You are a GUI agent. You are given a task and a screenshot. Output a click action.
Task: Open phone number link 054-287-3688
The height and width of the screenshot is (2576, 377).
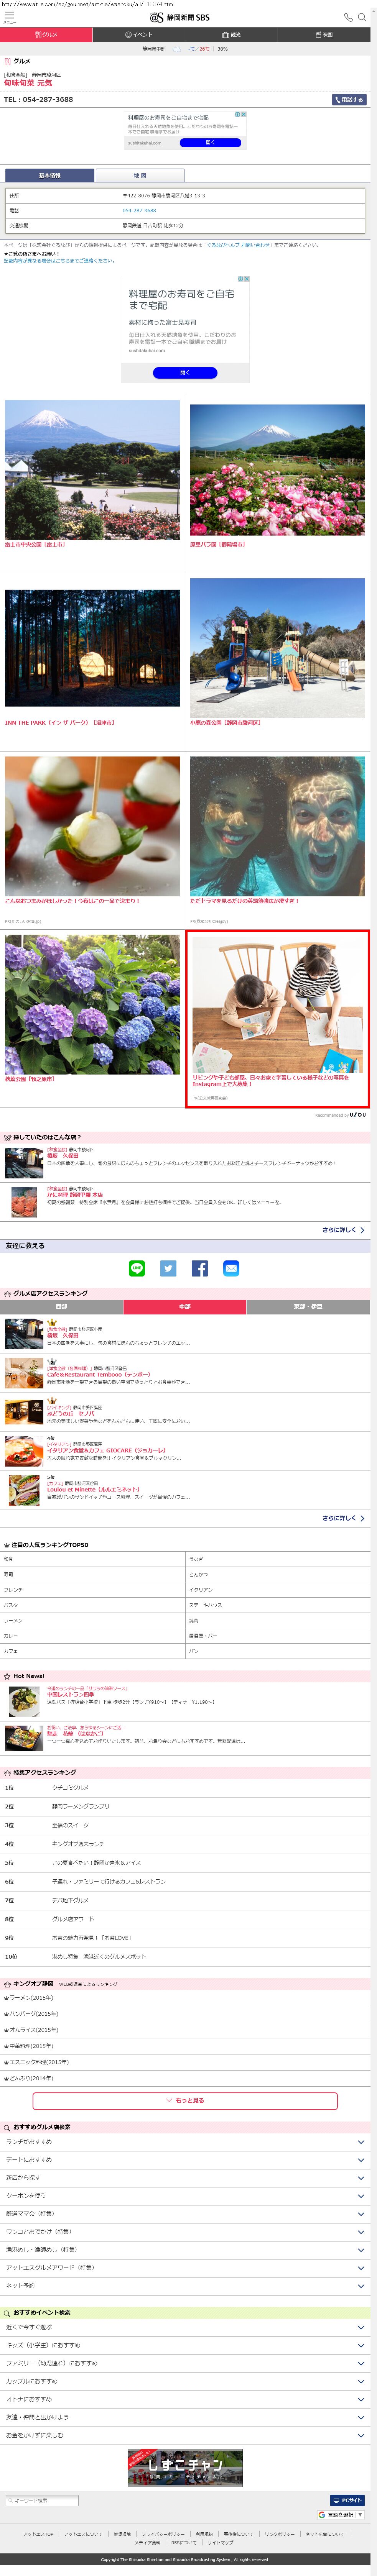(x=139, y=210)
